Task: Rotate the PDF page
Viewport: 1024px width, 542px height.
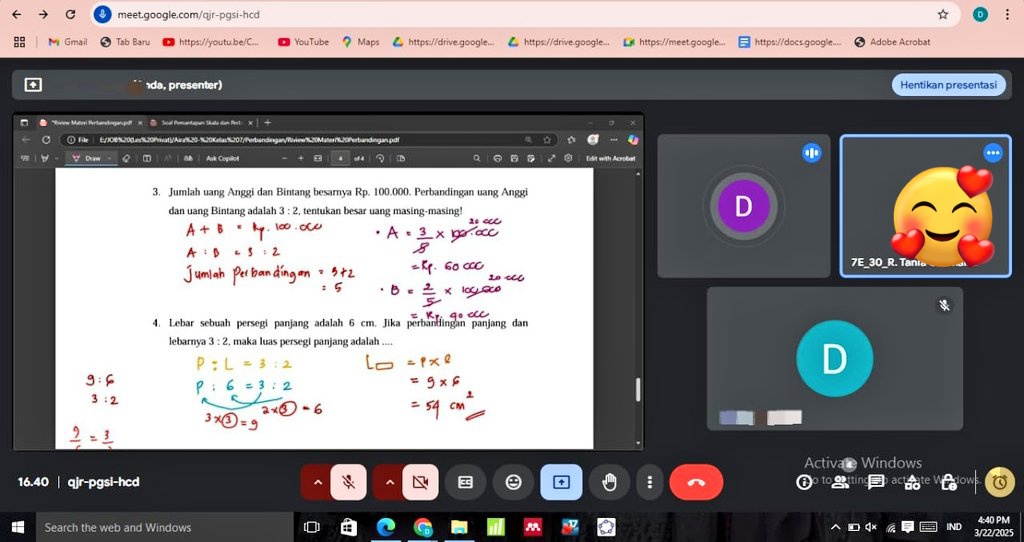Action: [381, 158]
